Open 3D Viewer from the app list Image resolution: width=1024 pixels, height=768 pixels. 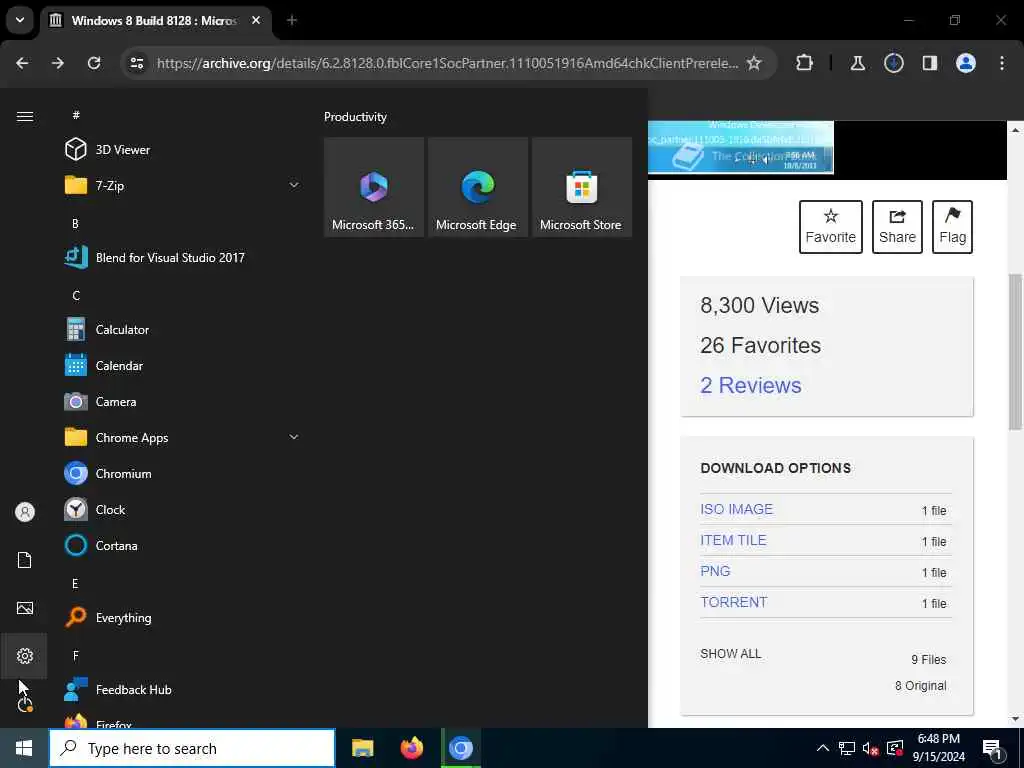[181, 150]
